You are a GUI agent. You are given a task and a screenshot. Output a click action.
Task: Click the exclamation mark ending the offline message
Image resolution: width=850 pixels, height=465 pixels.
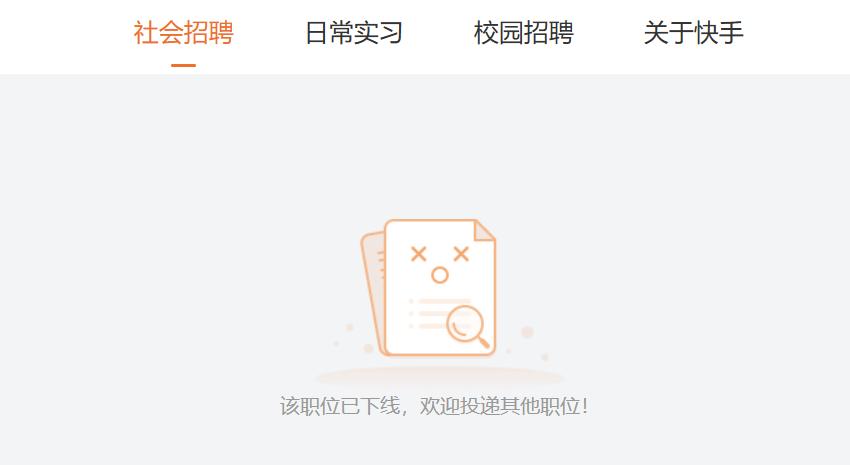point(585,406)
